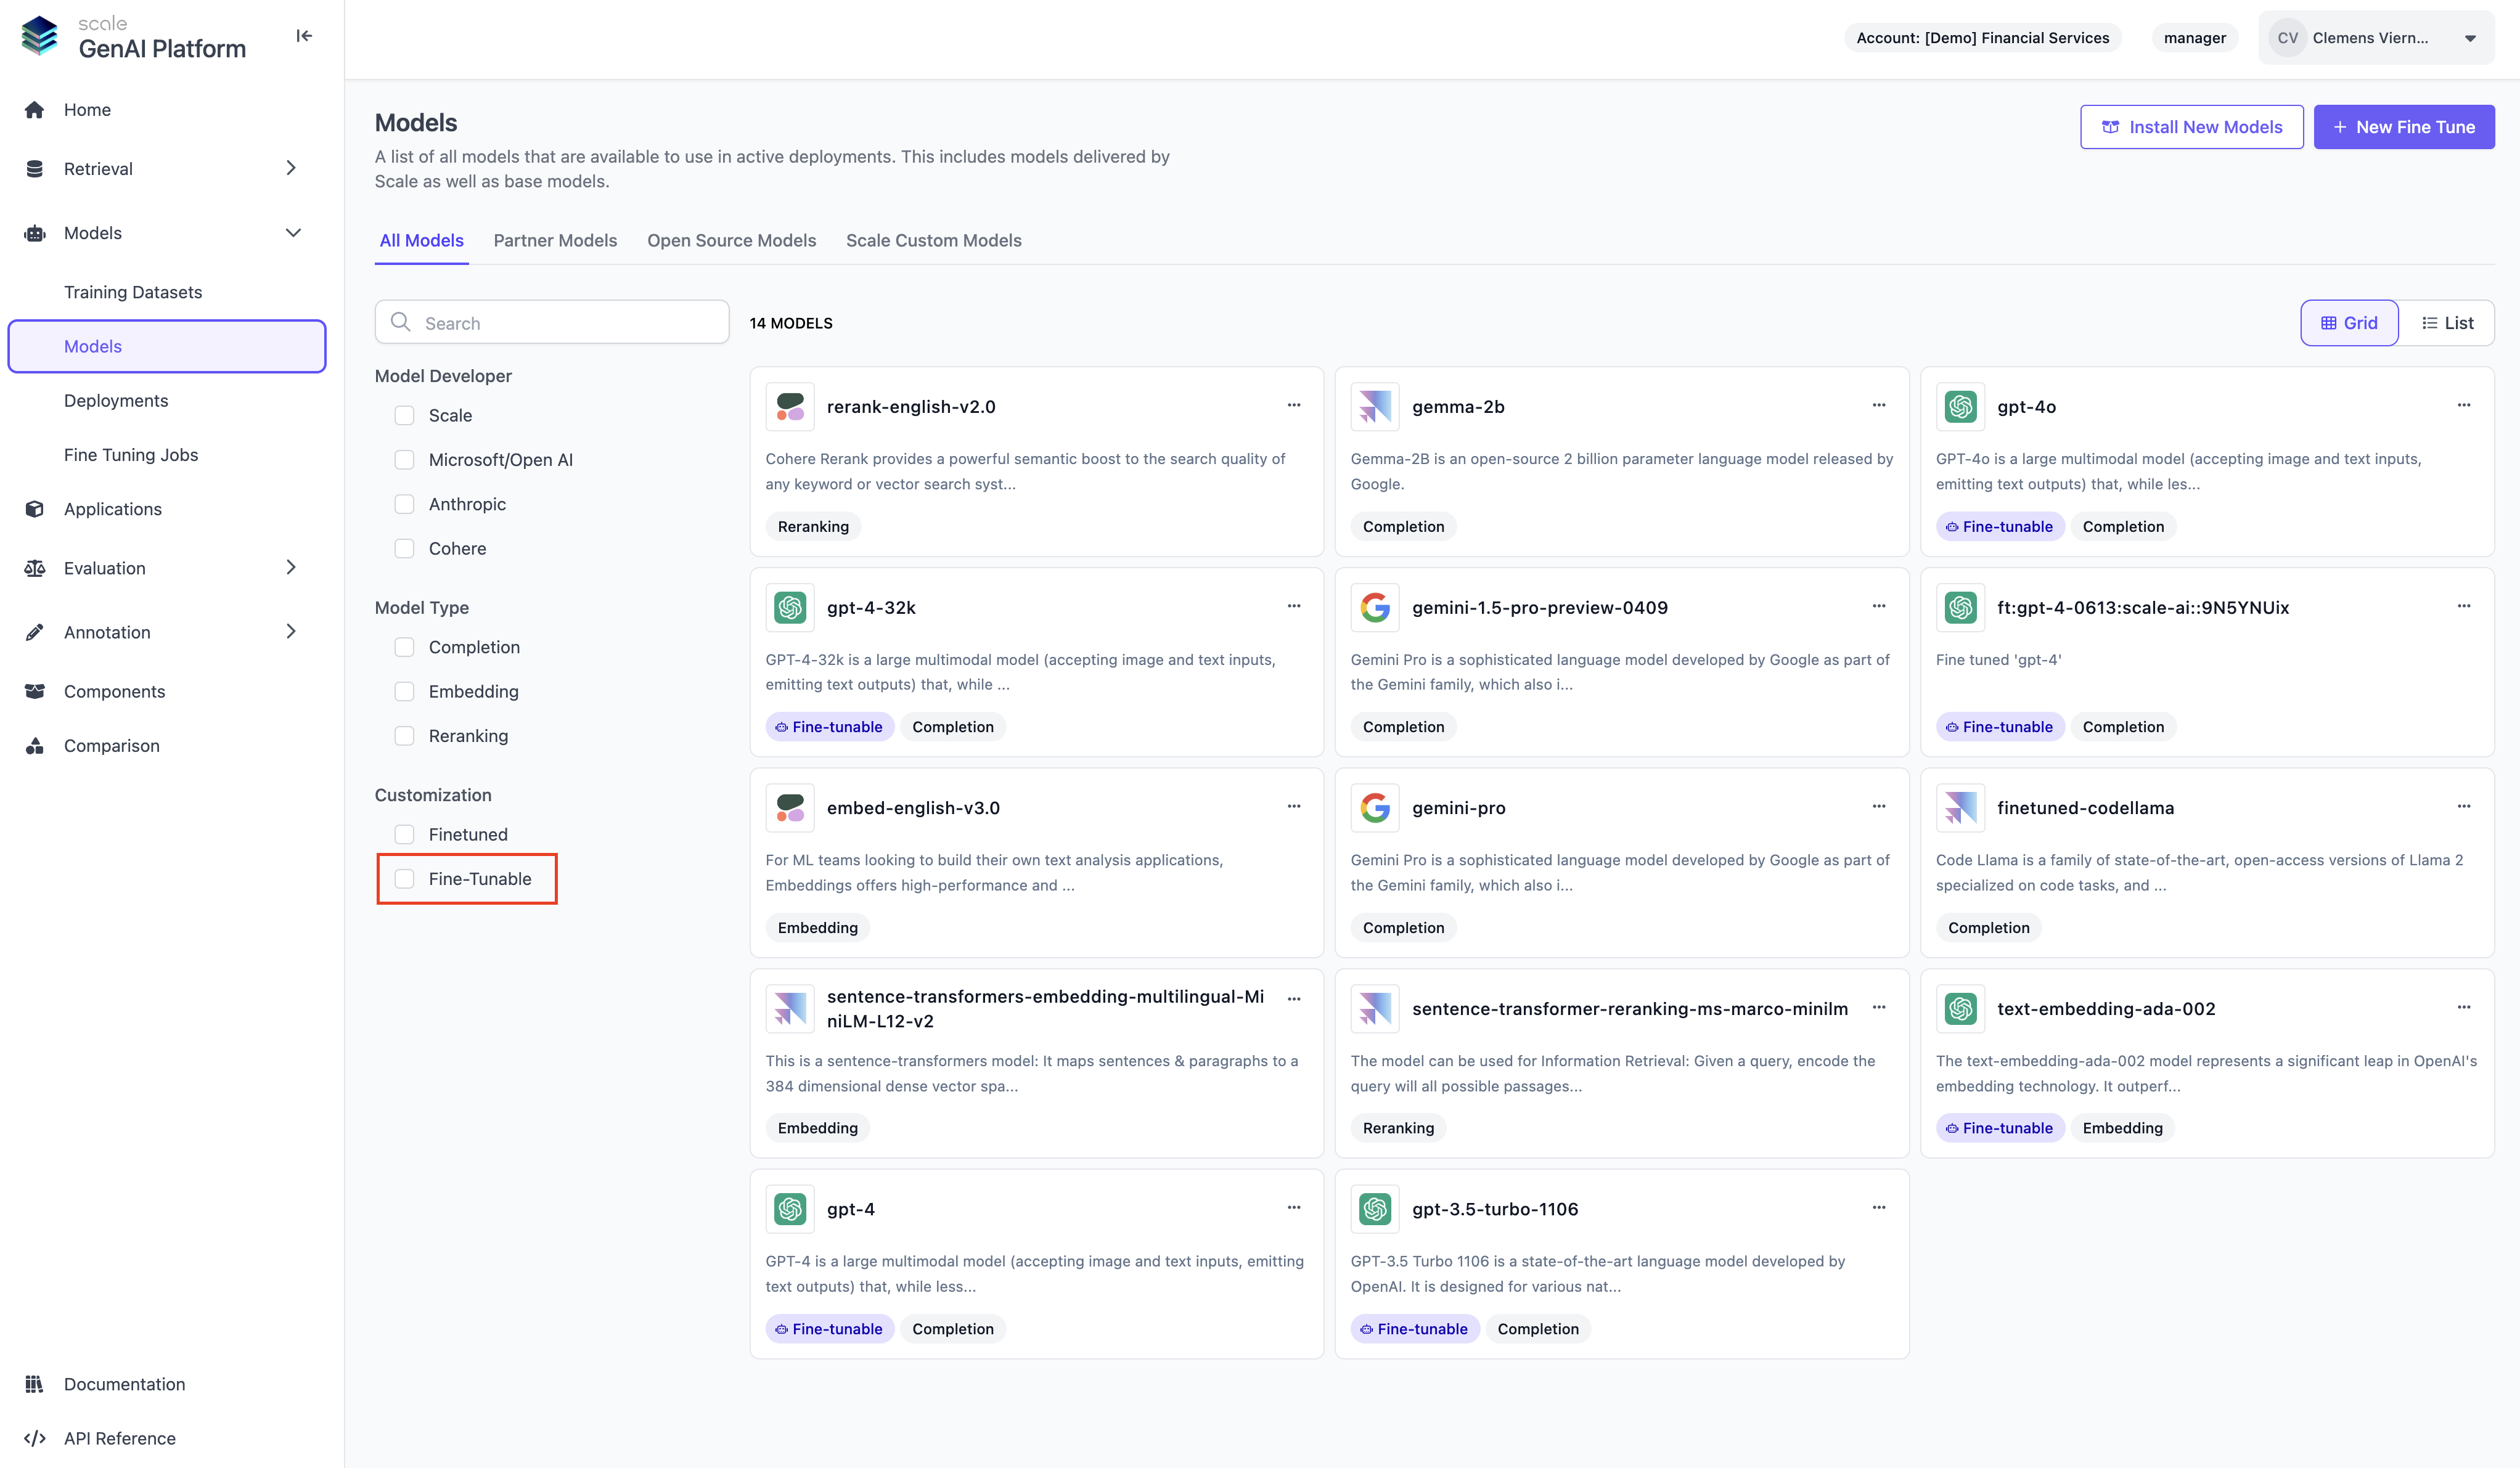Click the Fine-tunable tag on gpt-4-32k
The width and height of the screenshot is (2520, 1468).
pyautogui.click(x=829, y=727)
